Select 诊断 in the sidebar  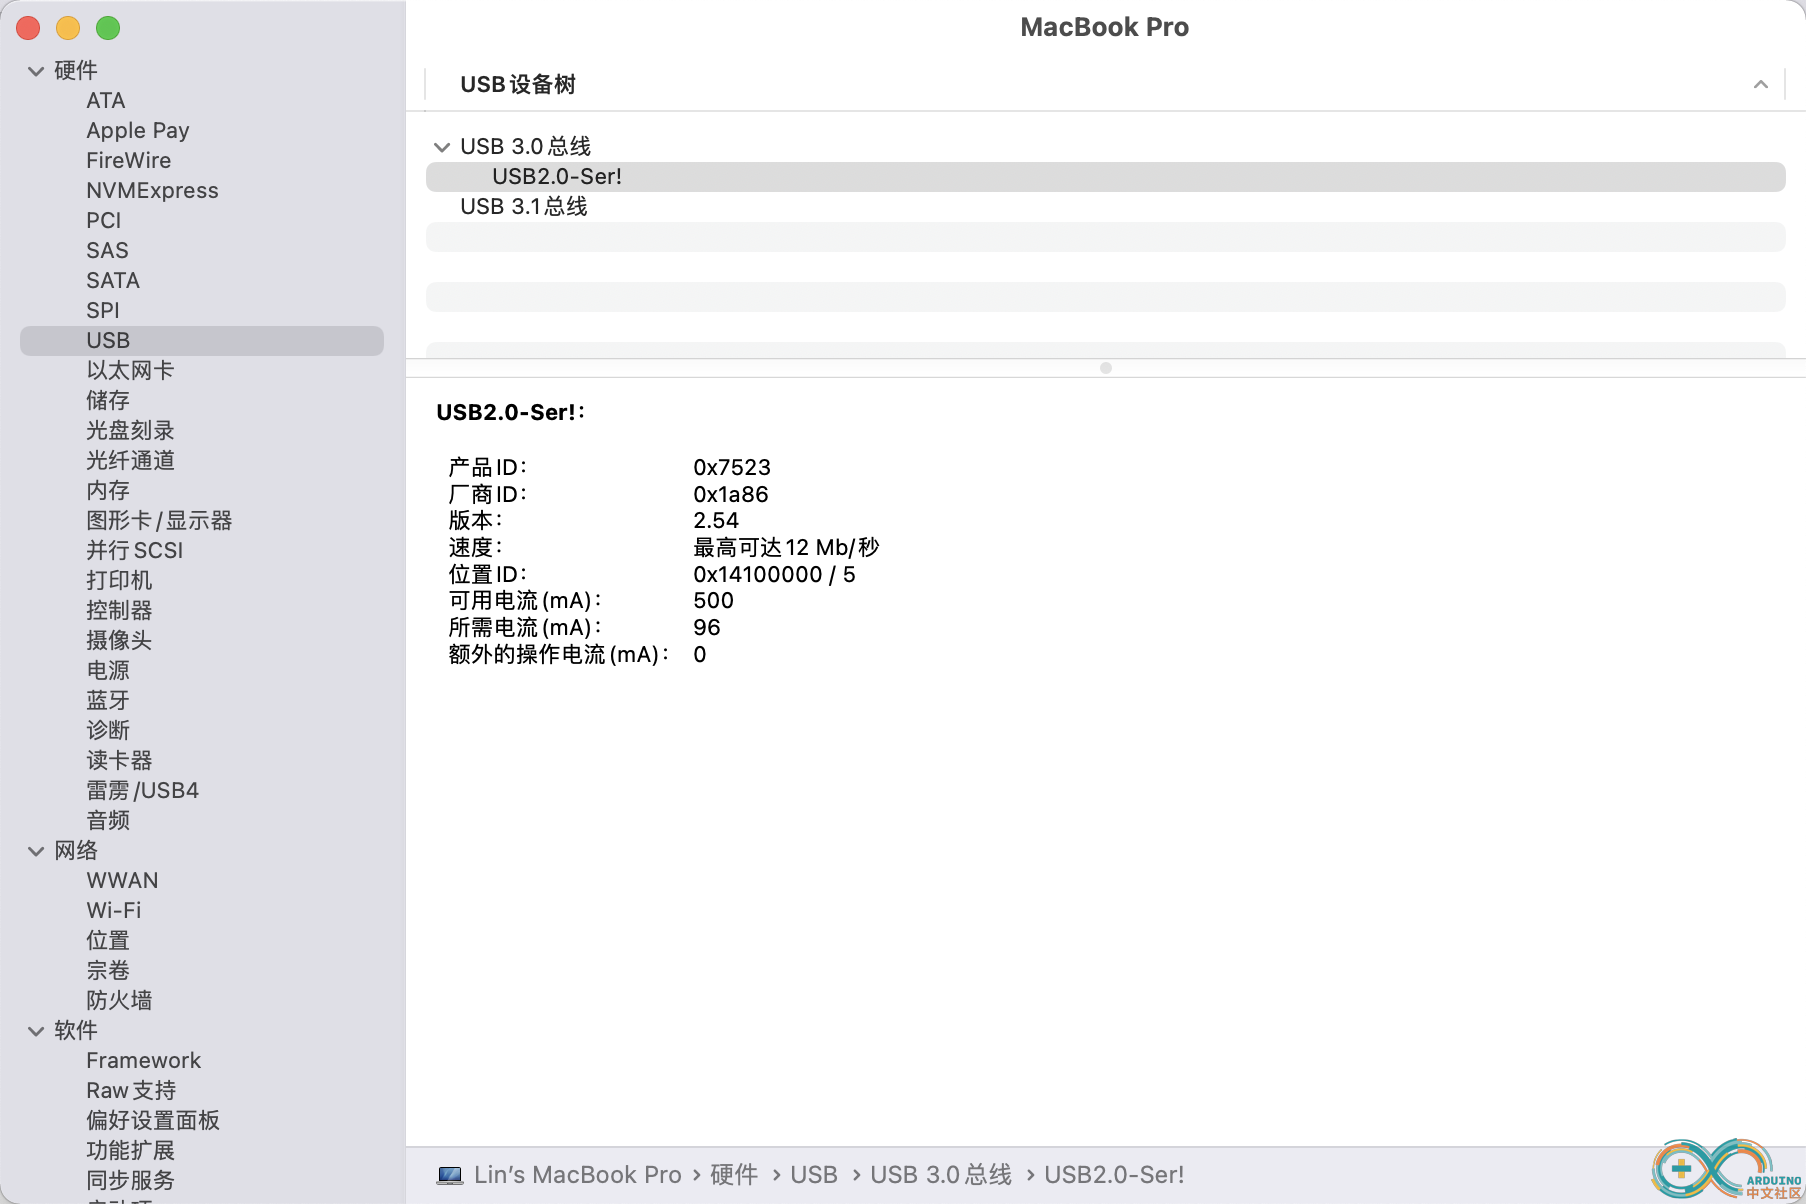[108, 731]
